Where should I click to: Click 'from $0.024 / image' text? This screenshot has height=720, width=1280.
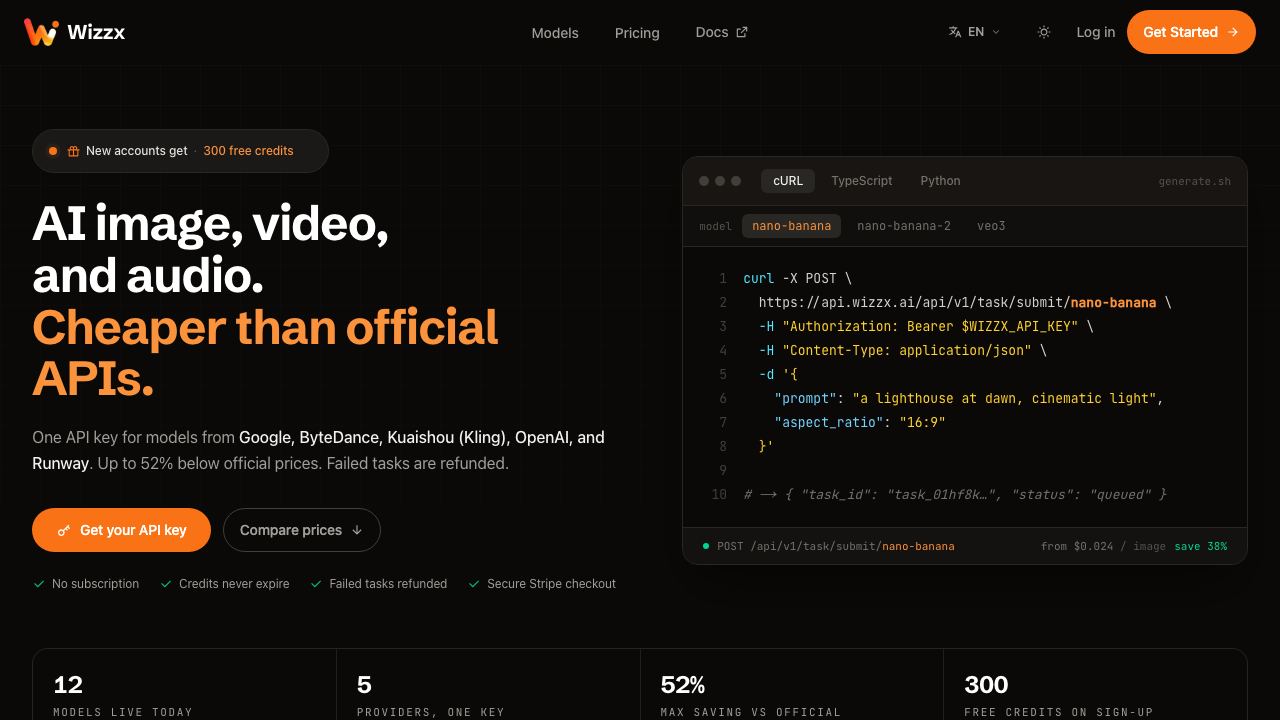coord(1103,546)
